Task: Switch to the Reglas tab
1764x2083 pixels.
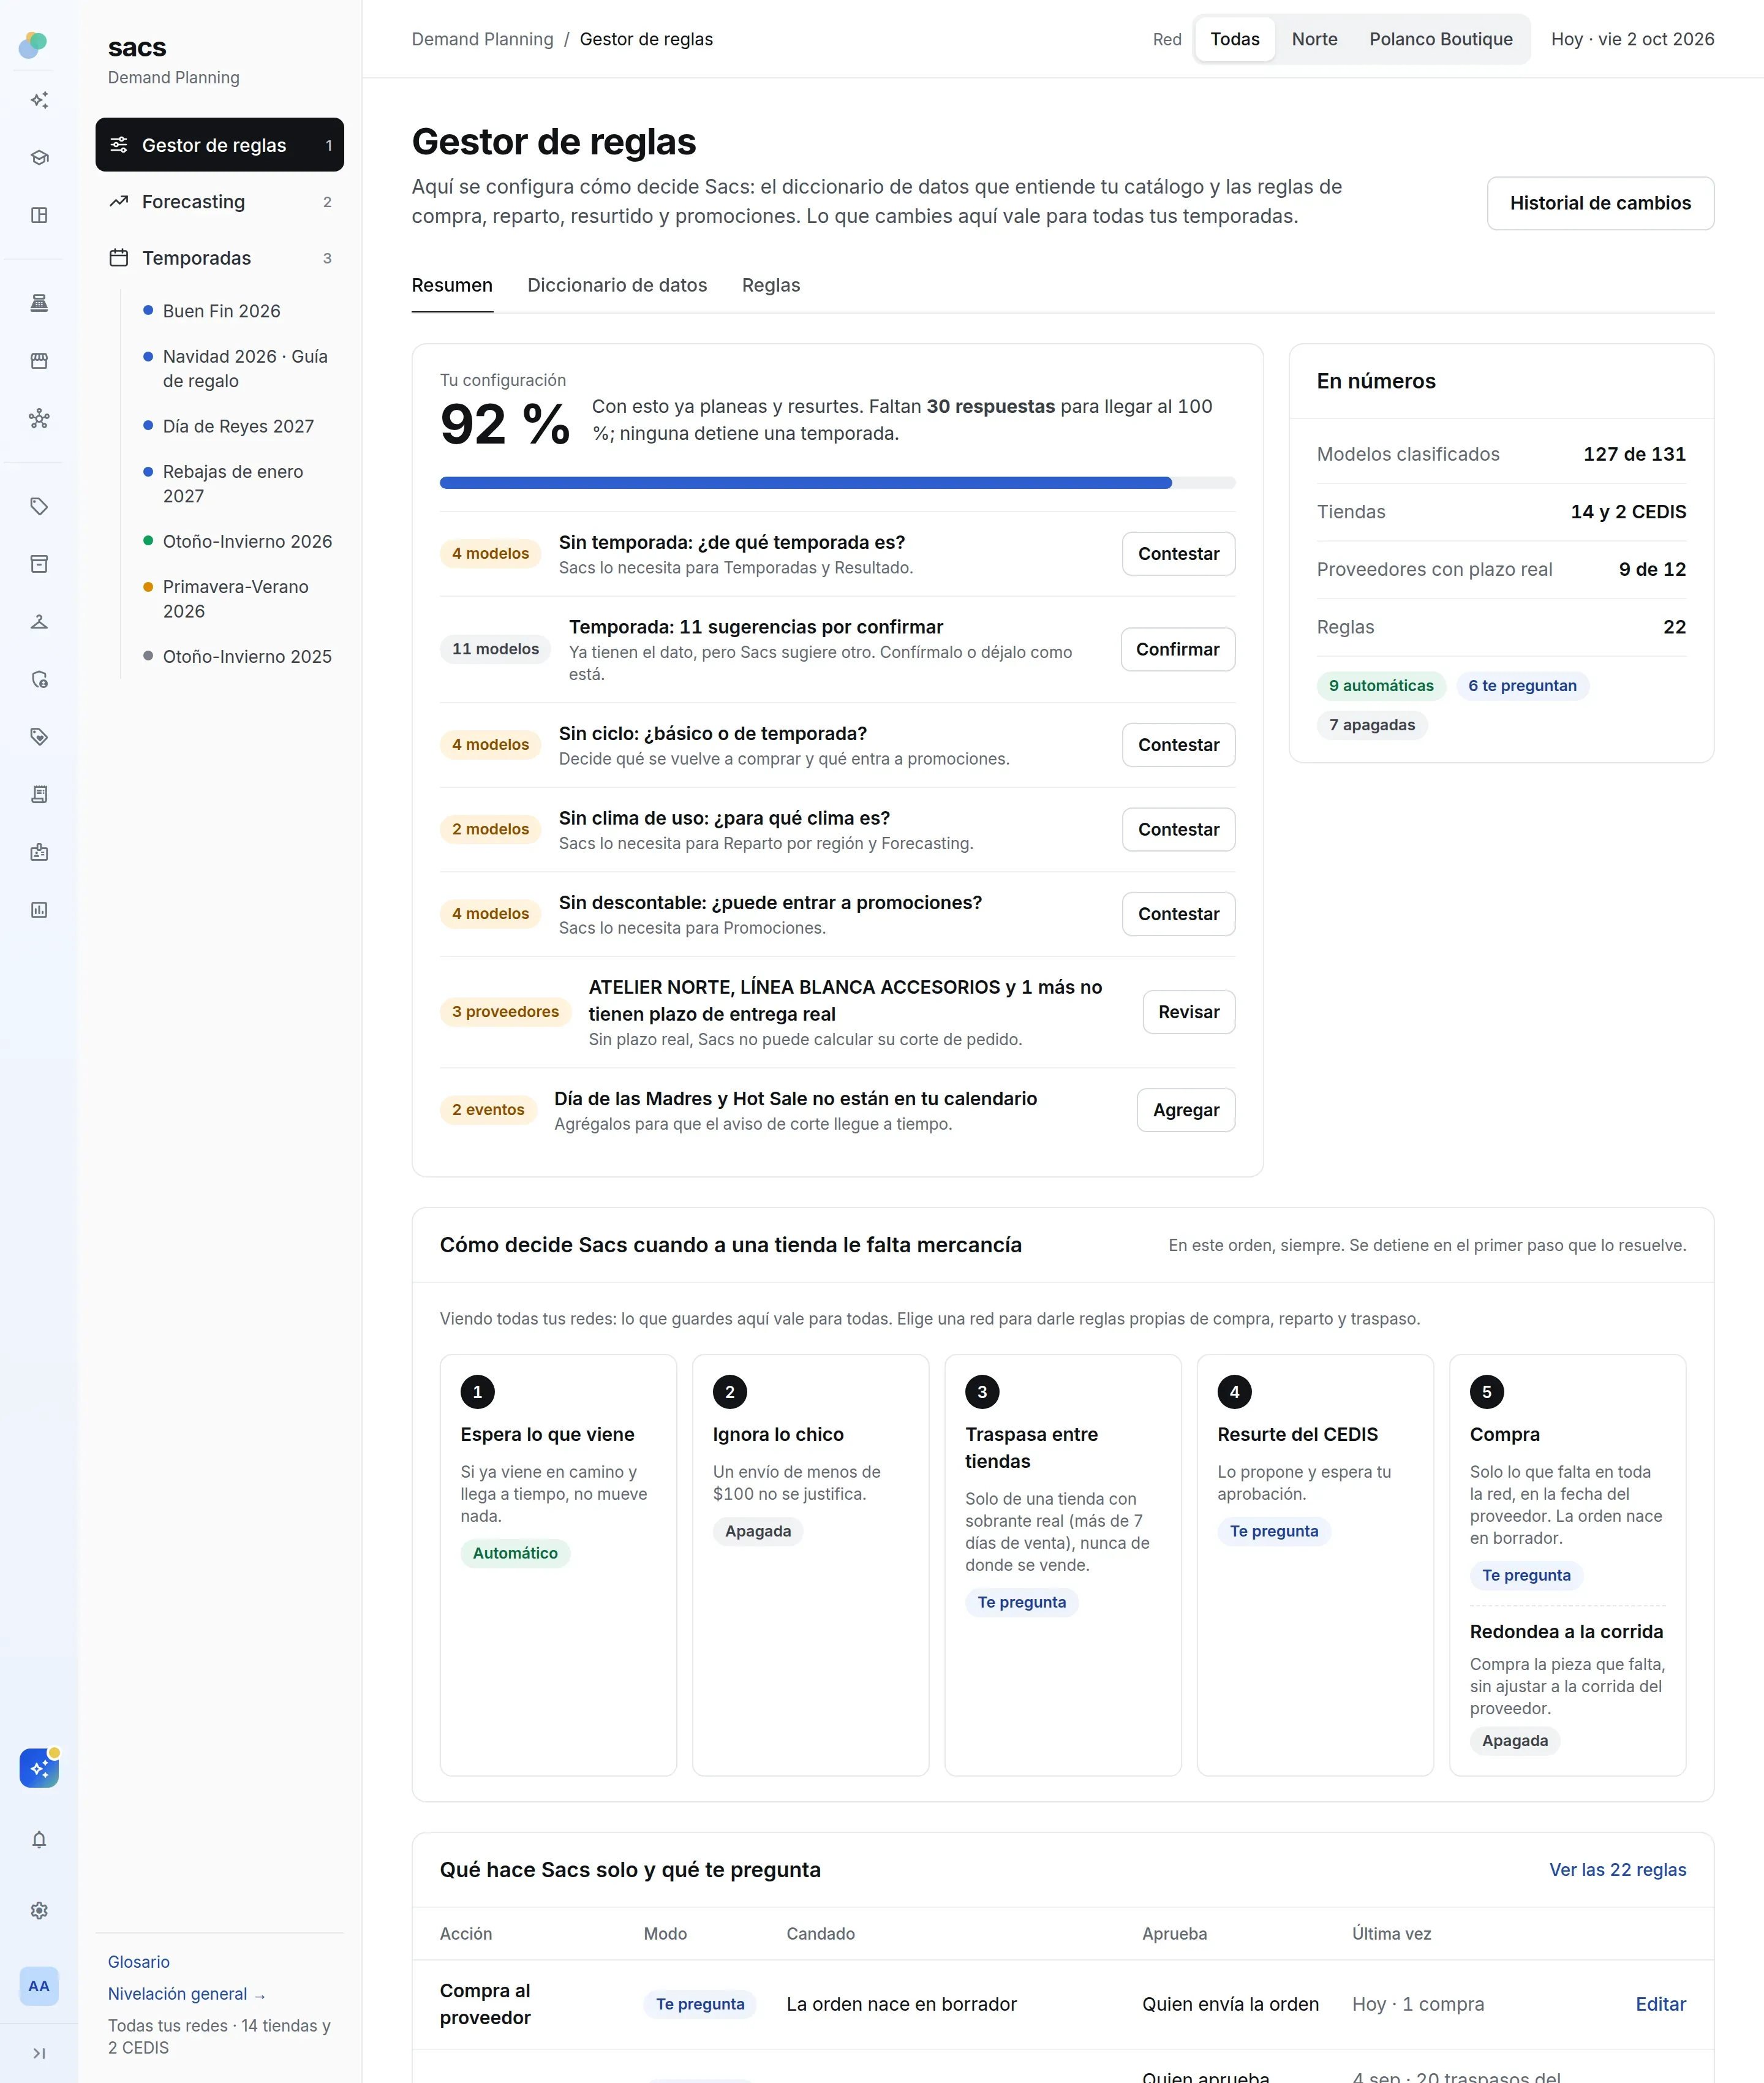Action: click(771, 285)
